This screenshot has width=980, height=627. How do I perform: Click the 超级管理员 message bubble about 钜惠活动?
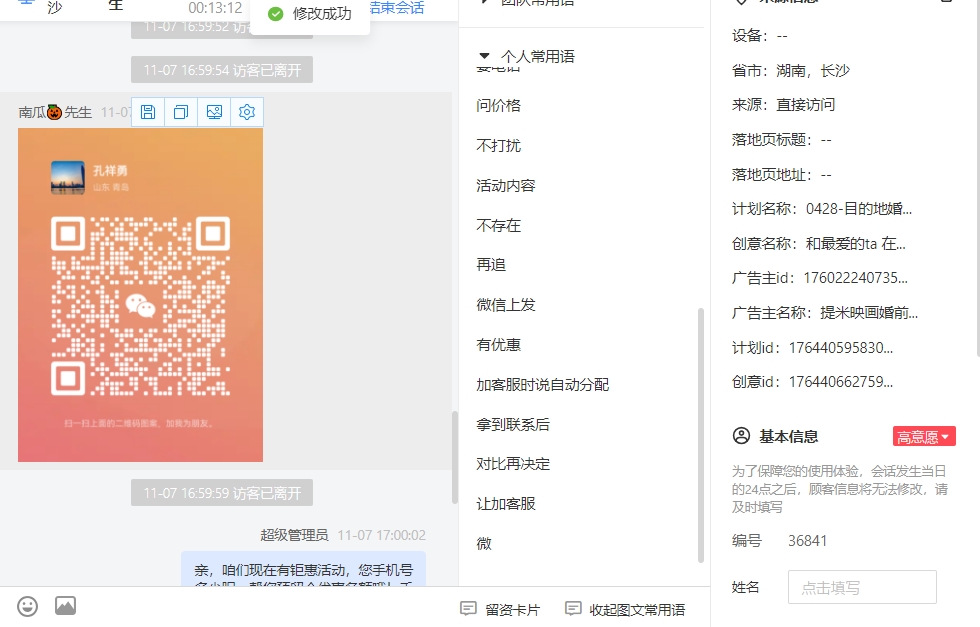(x=303, y=569)
